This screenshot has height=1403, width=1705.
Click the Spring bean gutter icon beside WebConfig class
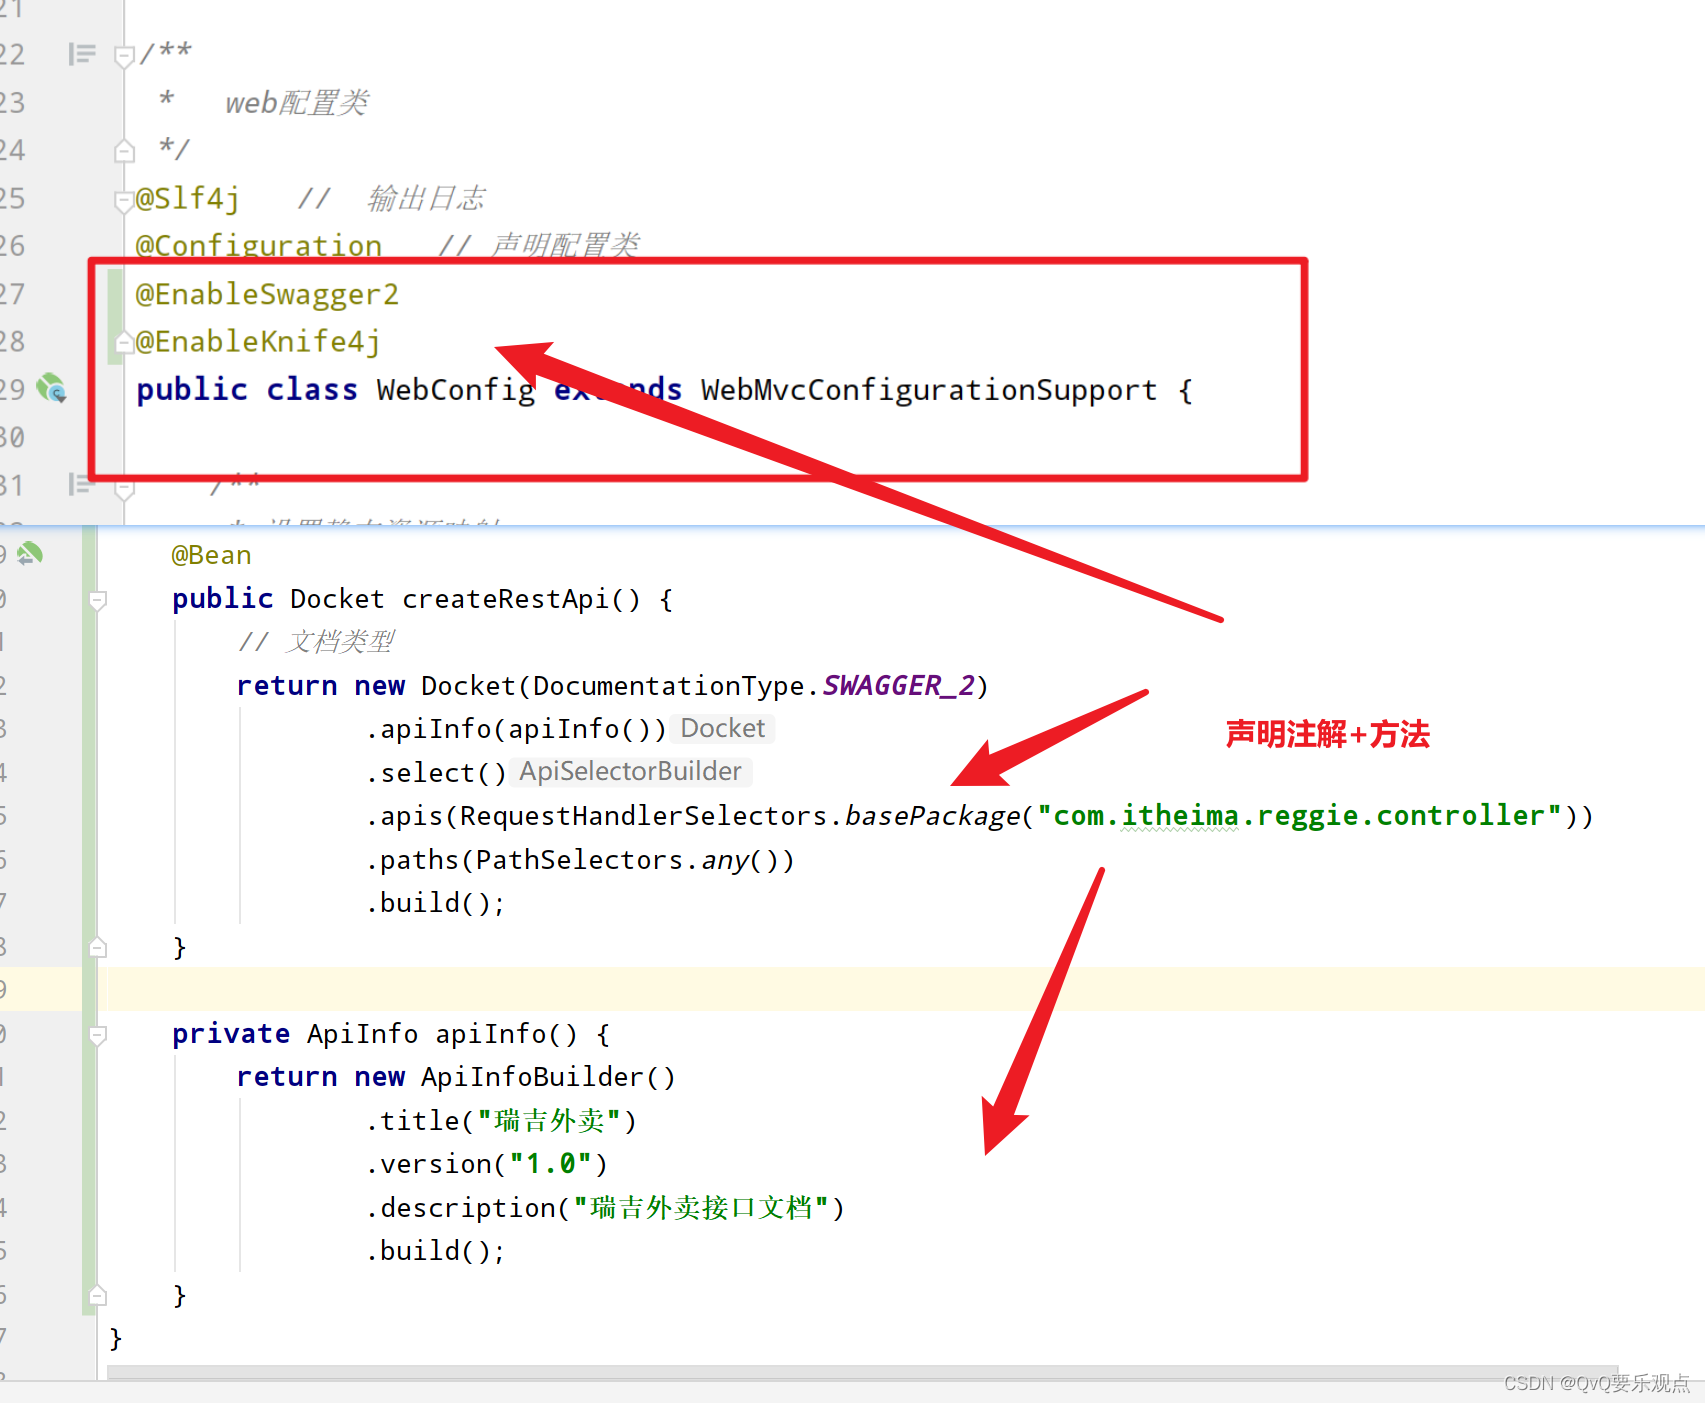(x=51, y=388)
